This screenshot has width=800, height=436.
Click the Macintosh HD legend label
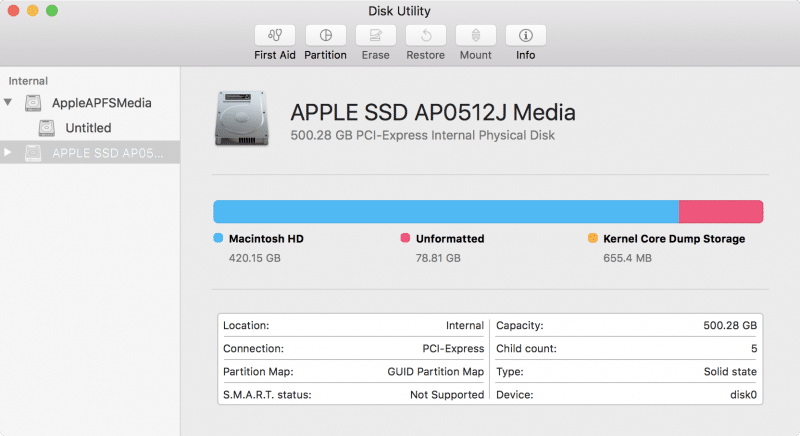click(x=266, y=239)
